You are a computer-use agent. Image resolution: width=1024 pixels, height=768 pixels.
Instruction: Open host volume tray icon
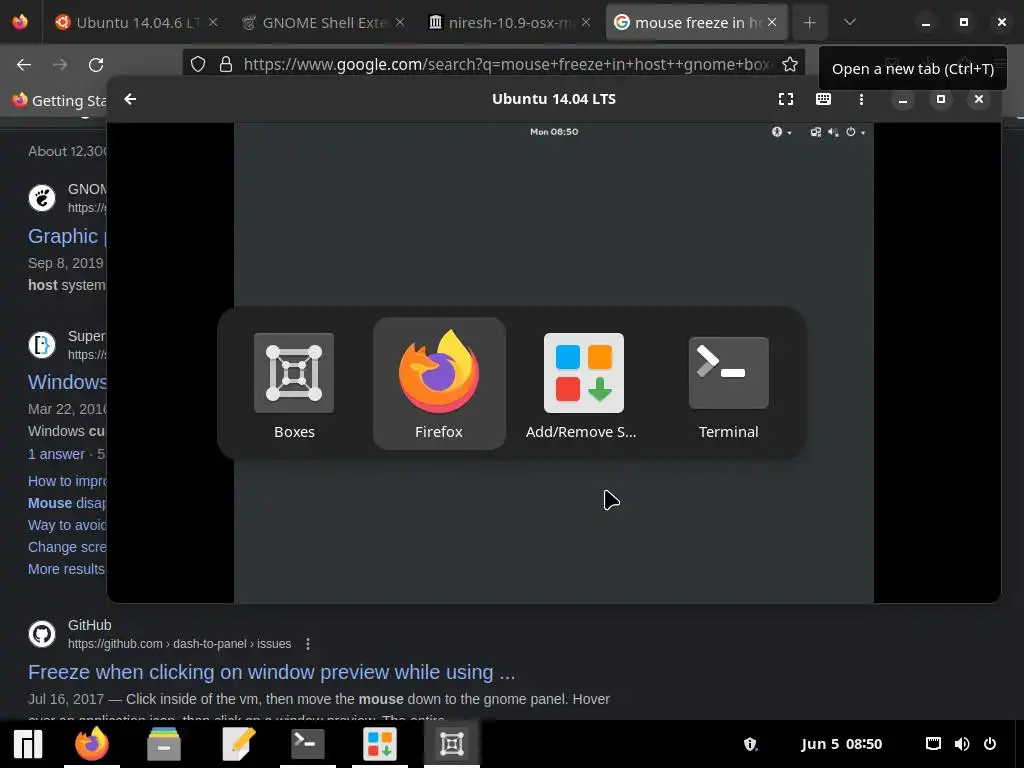click(x=962, y=744)
